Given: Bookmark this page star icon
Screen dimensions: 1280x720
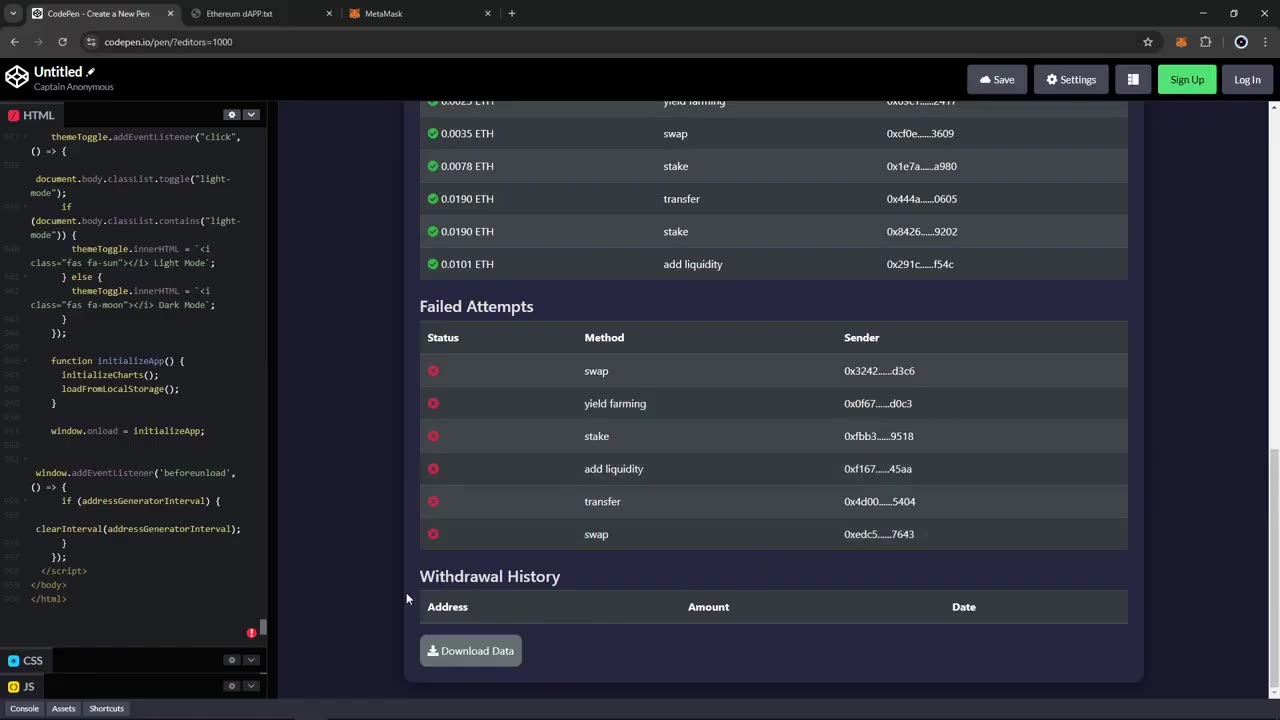Looking at the screenshot, I should (x=1148, y=42).
